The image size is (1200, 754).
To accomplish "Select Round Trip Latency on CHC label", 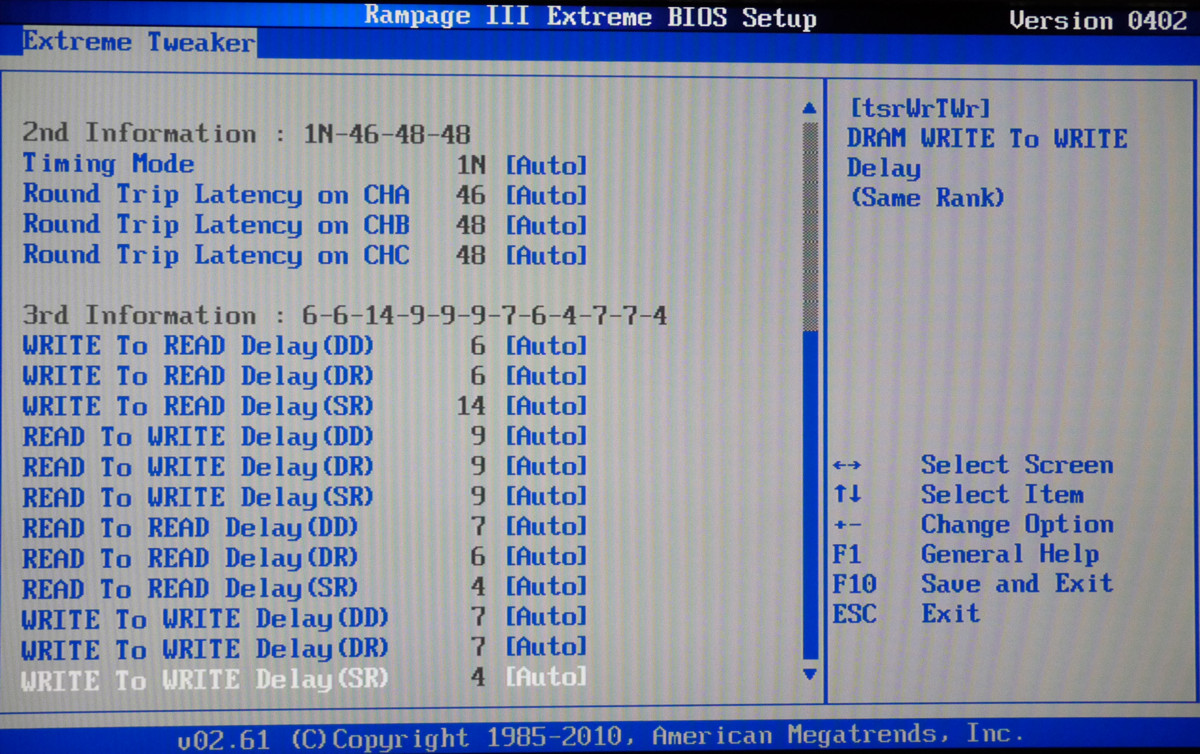I will coord(216,255).
